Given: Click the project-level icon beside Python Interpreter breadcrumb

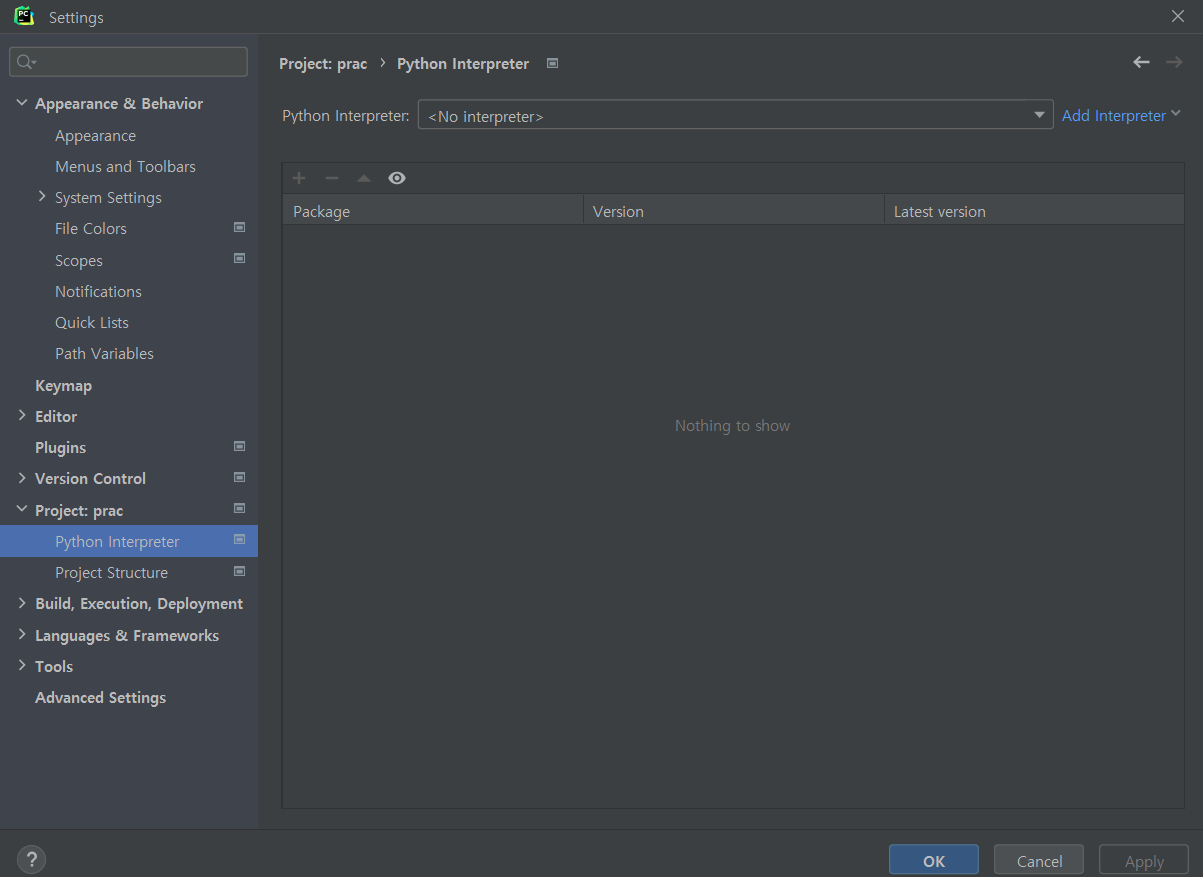Looking at the screenshot, I should (x=552, y=63).
